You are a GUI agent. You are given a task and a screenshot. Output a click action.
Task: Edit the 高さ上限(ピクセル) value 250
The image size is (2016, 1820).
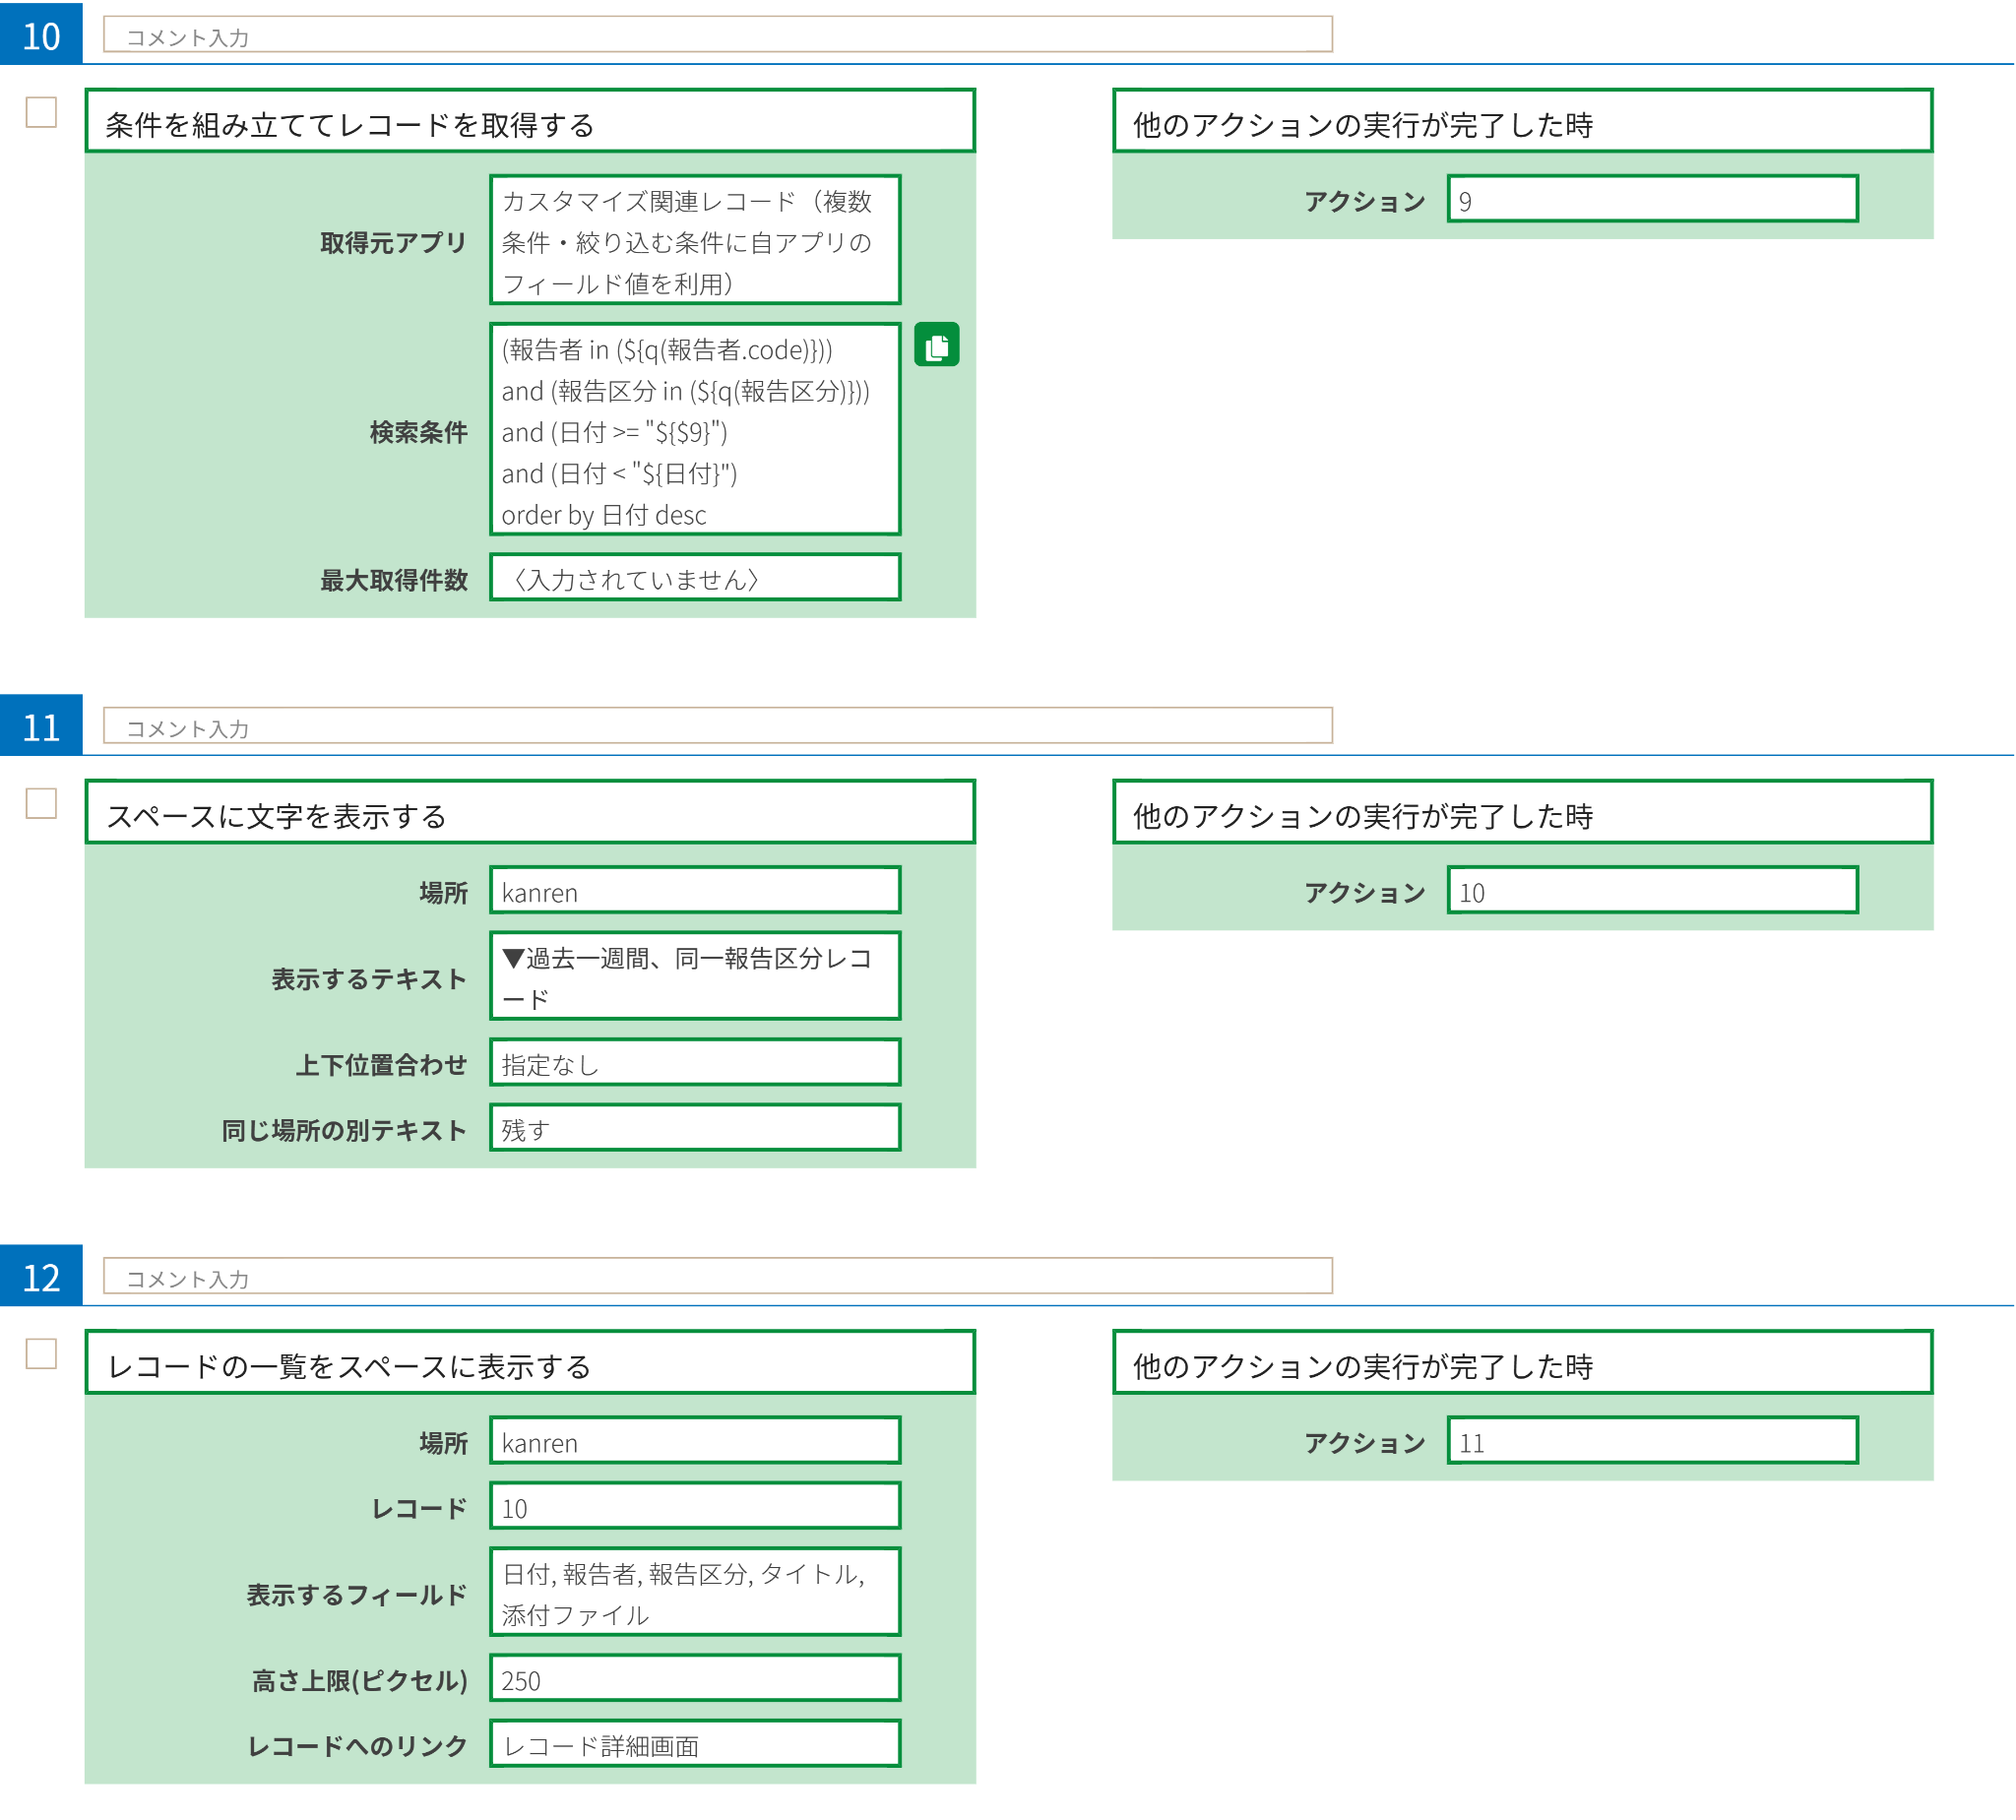(695, 1678)
